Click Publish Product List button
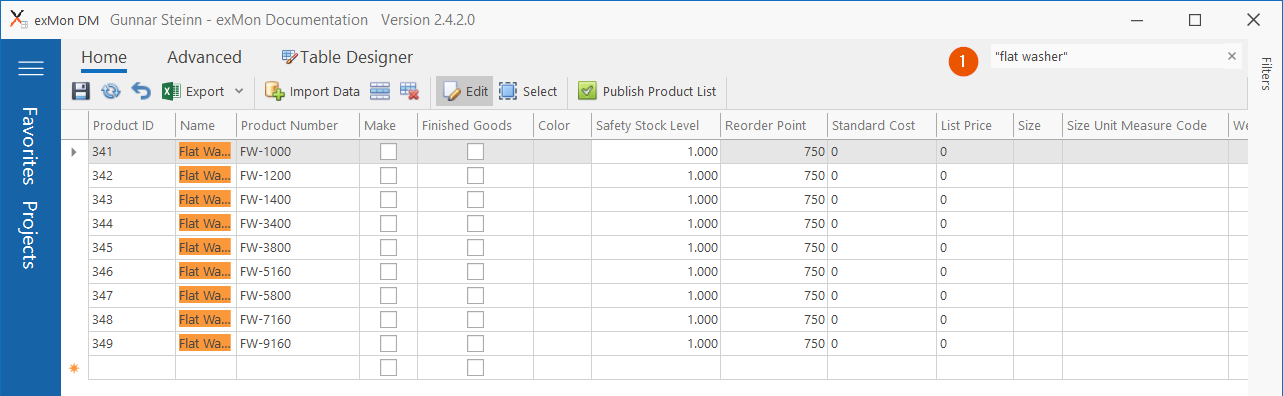 tap(648, 91)
